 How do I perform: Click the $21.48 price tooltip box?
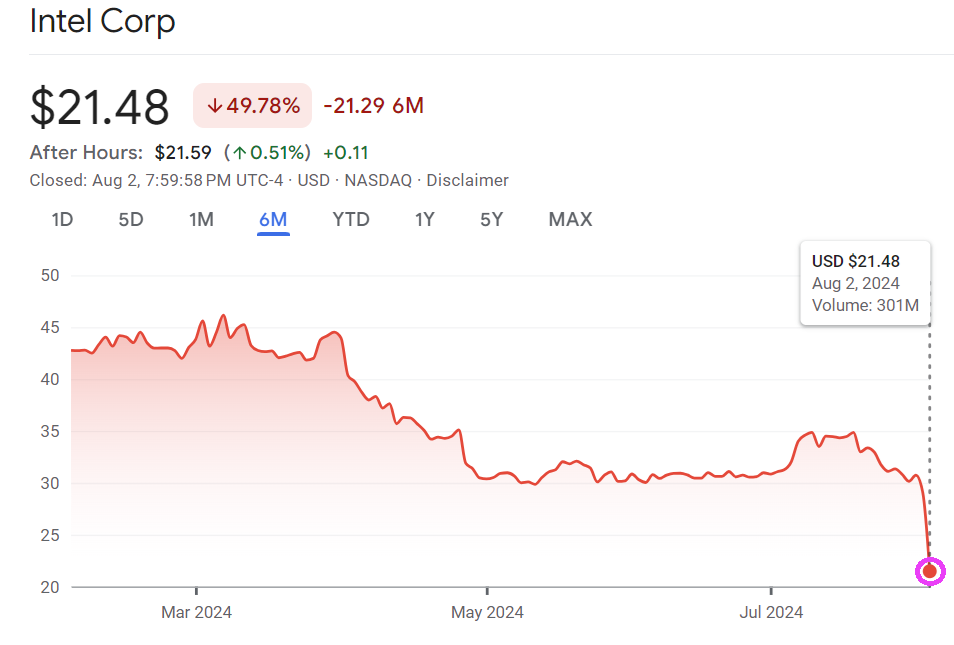coord(865,283)
